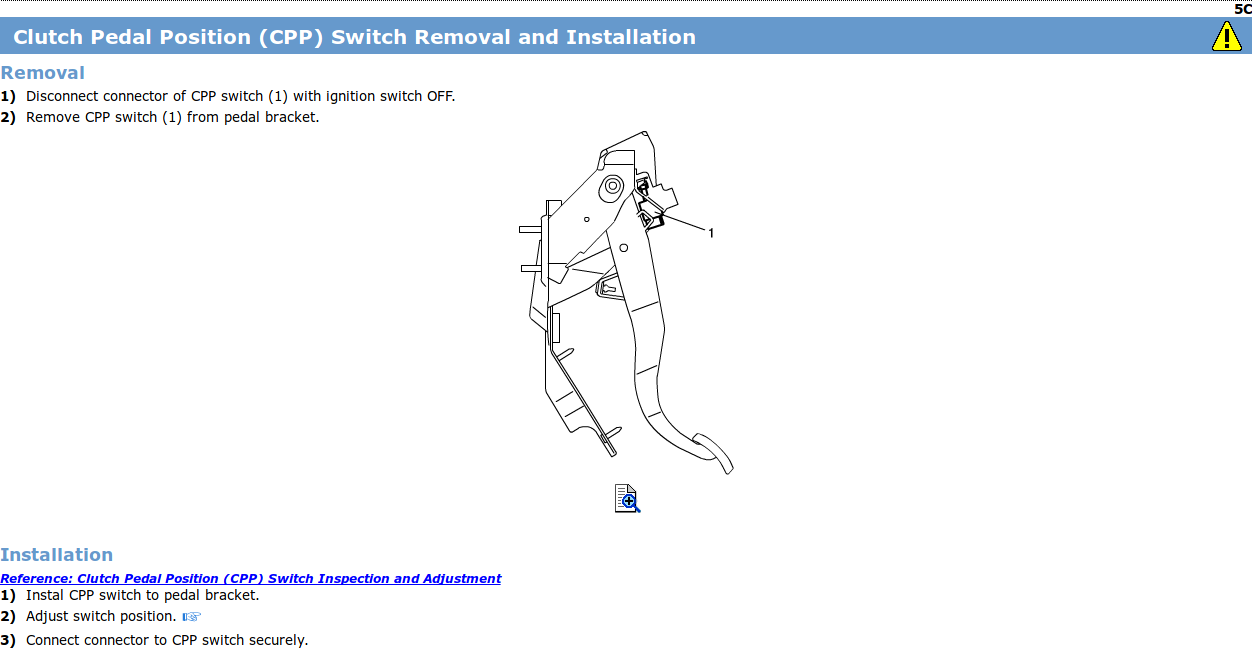
Task: Click the pedal pivot bolt in the diagram
Action: point(611,186)
